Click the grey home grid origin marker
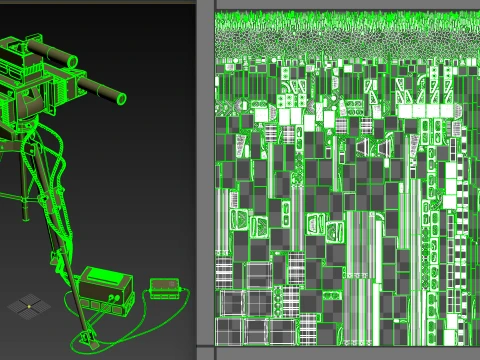 [29, 306]
